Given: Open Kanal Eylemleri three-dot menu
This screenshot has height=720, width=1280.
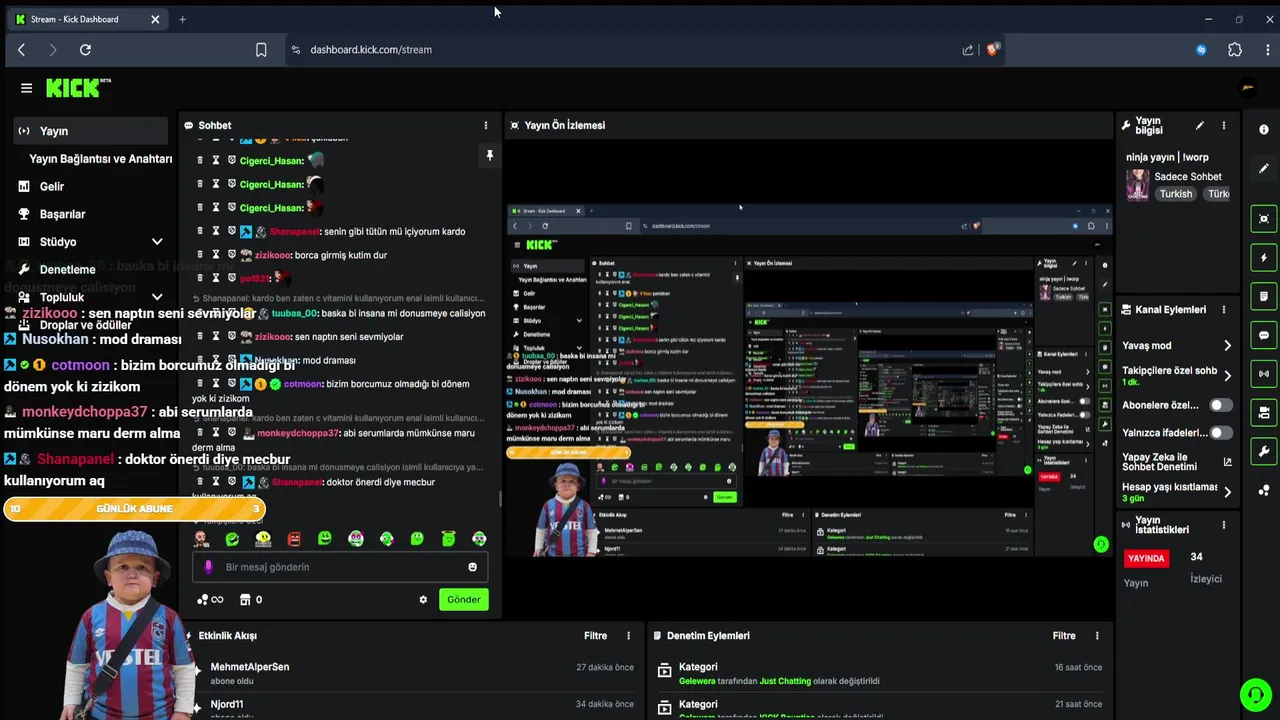Looking at the screenshot, I should [1223, 310].
